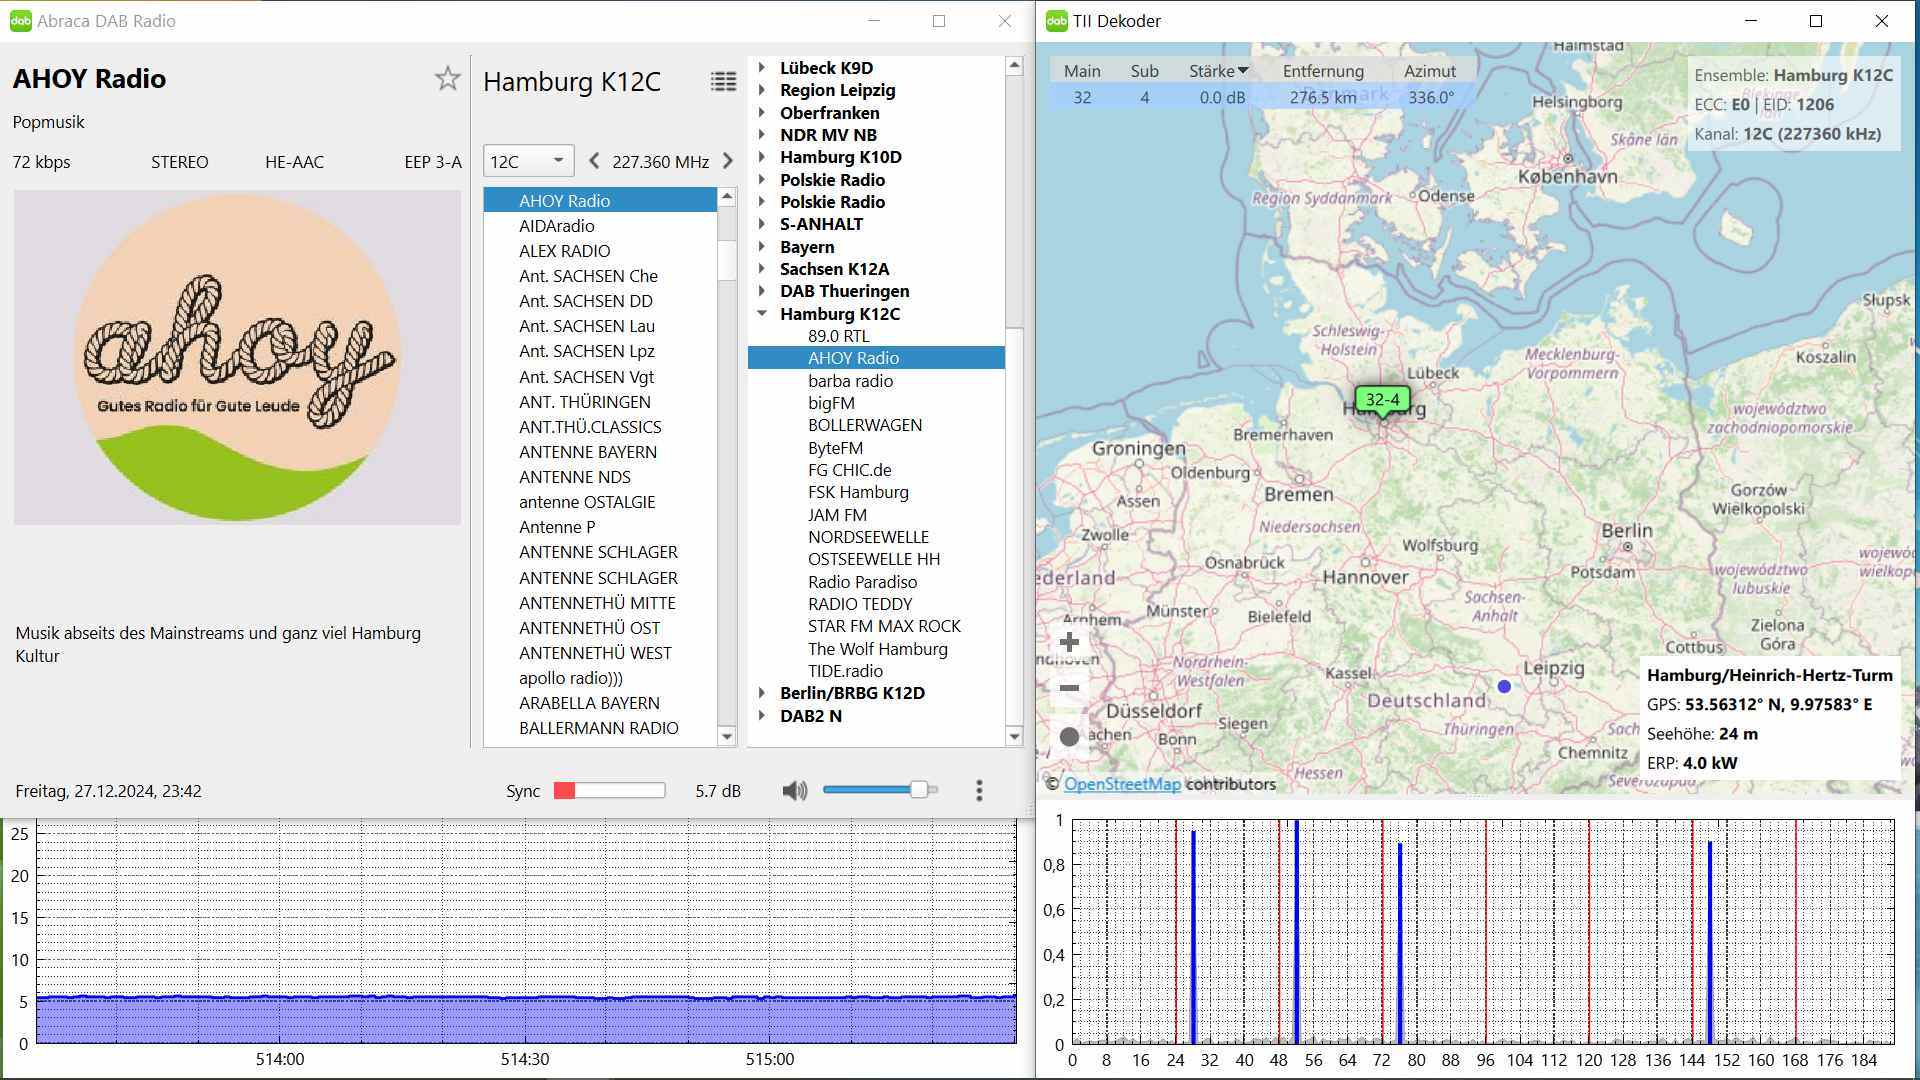Mark AHOY Radio as favorite with the star
The image size is (1920, 1080).
[x=447, y=79]
